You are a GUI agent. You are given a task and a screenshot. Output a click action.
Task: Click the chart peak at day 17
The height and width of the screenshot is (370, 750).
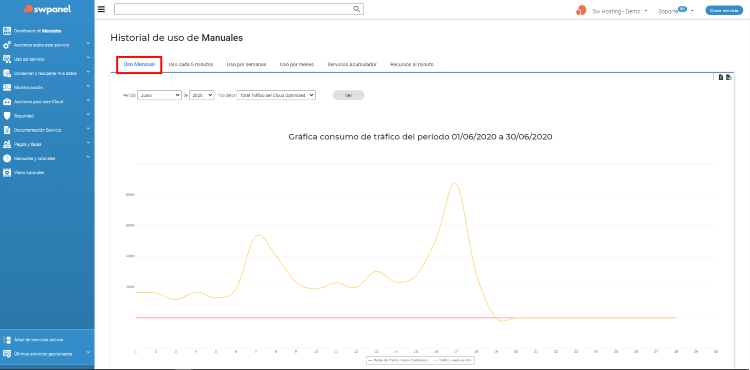pyautogui.click(x=455, y=183)
